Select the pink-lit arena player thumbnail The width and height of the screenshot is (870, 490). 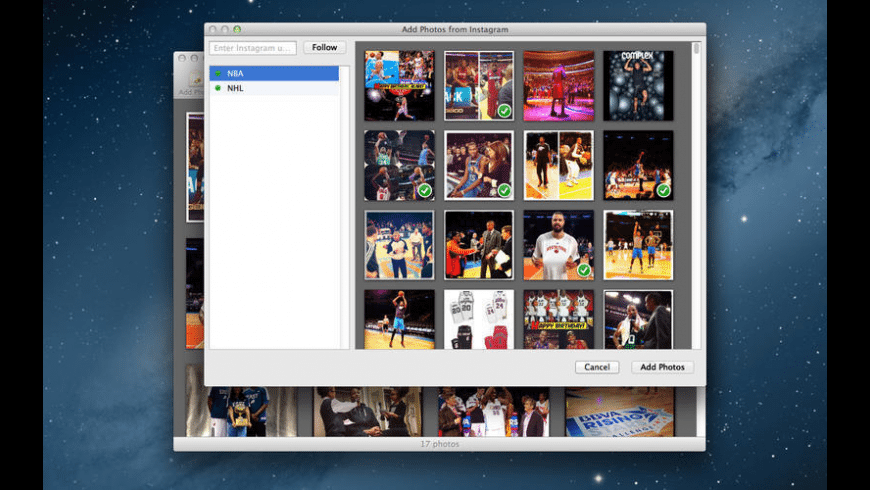[558, 86]
